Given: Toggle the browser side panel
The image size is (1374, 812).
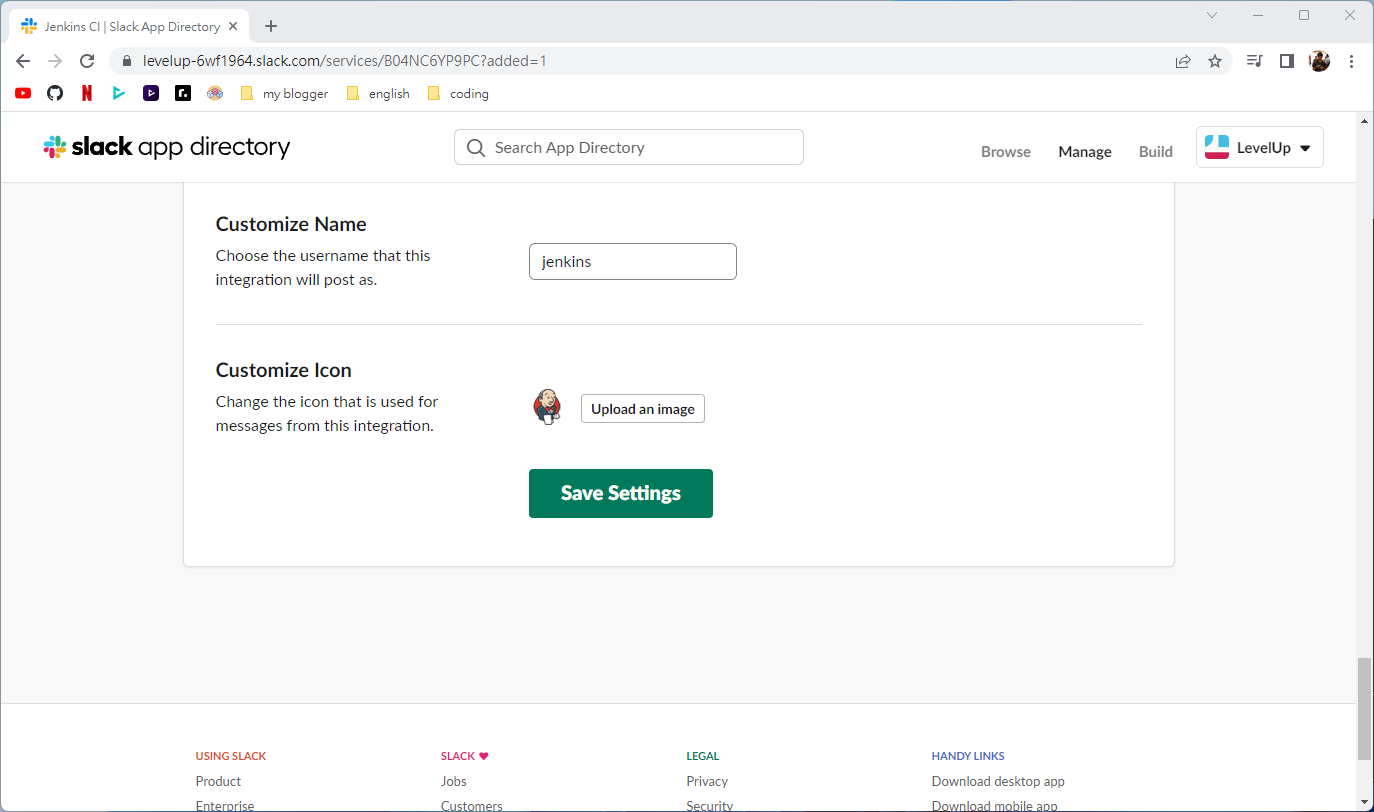Looking at the screenshot, I should pos(1287,61).
